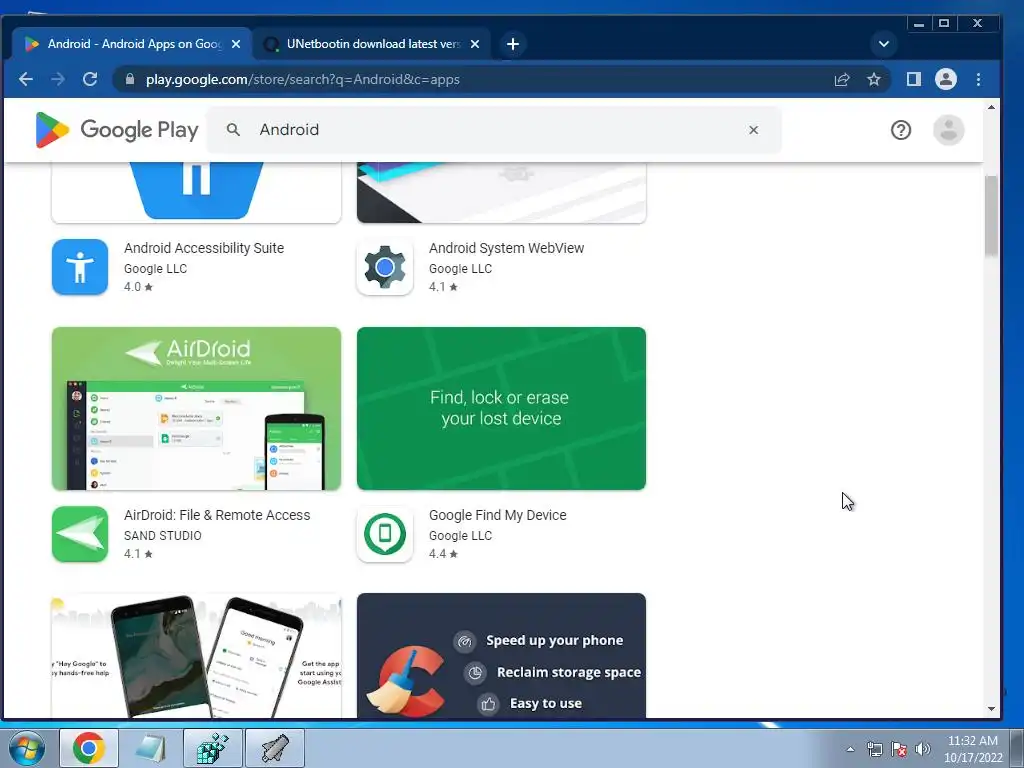
Task: Open the Chrome profile button
Action: coord(946,80)
